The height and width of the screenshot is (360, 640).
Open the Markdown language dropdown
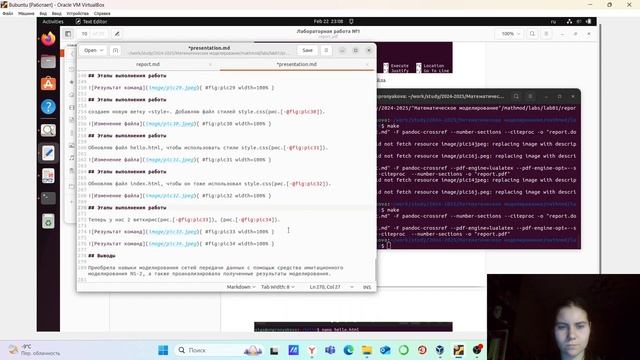coord(241,287)
